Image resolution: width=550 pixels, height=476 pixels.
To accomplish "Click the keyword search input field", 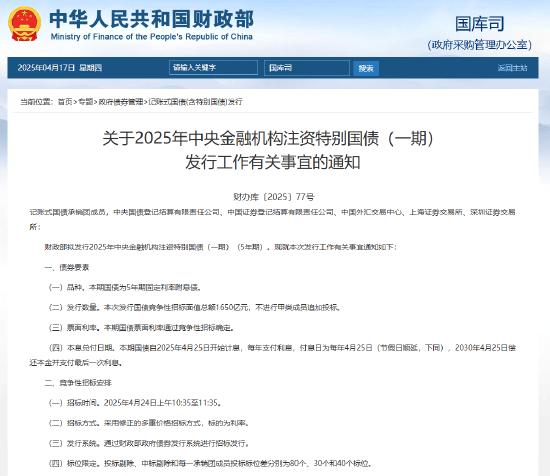I will [x=213, y=68].
